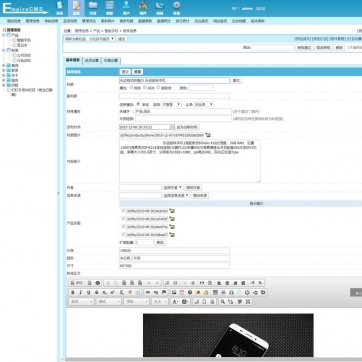Click the 重置 button in the form header
This screenshot has width=362, height=362.
(137, 72)
